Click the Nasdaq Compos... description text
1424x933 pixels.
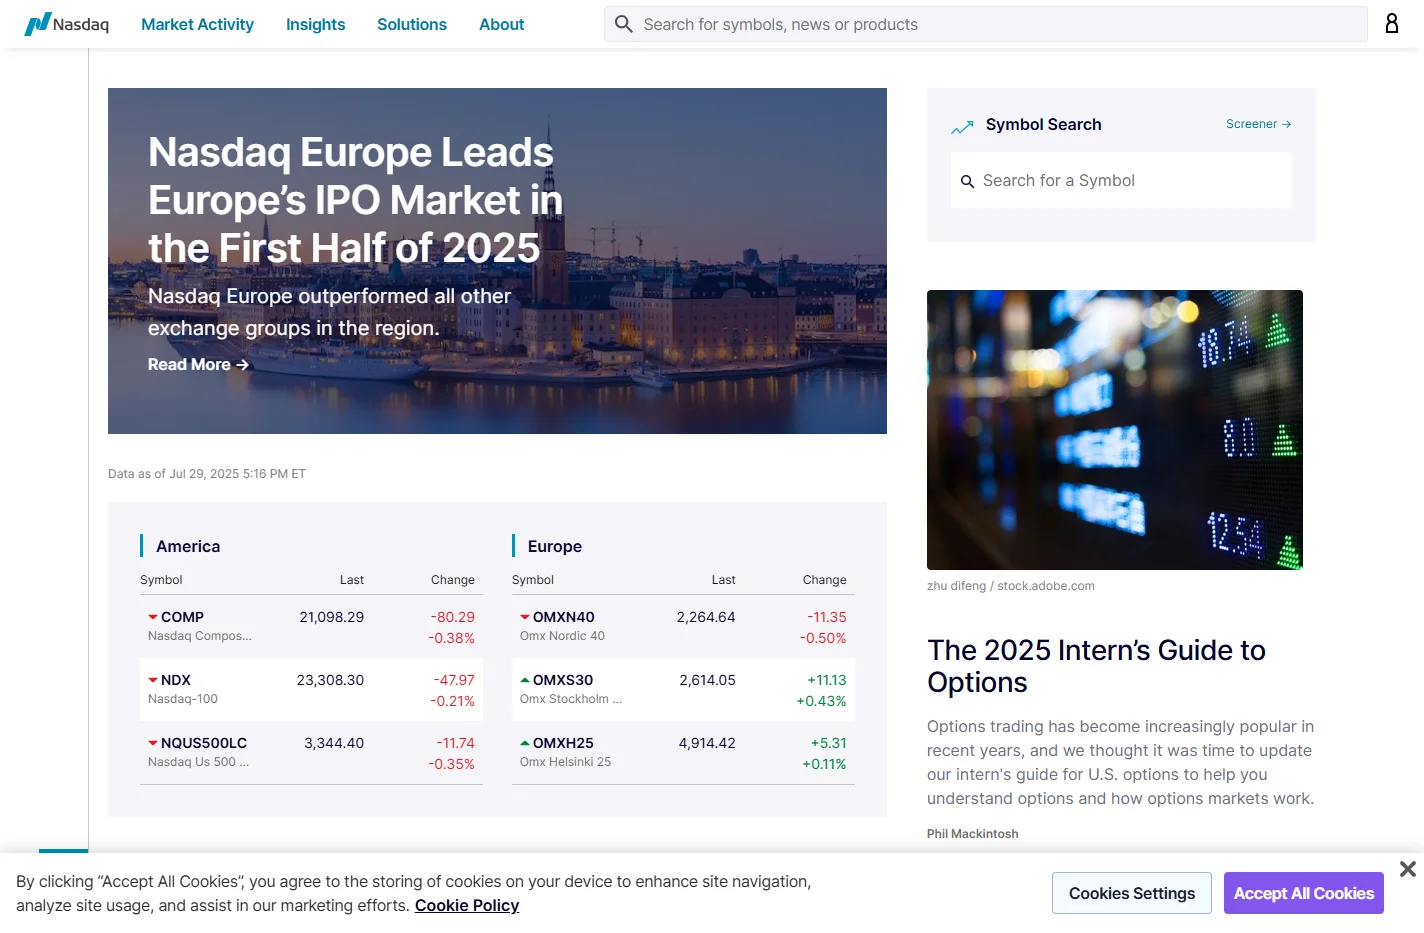[x=200, y=636]
